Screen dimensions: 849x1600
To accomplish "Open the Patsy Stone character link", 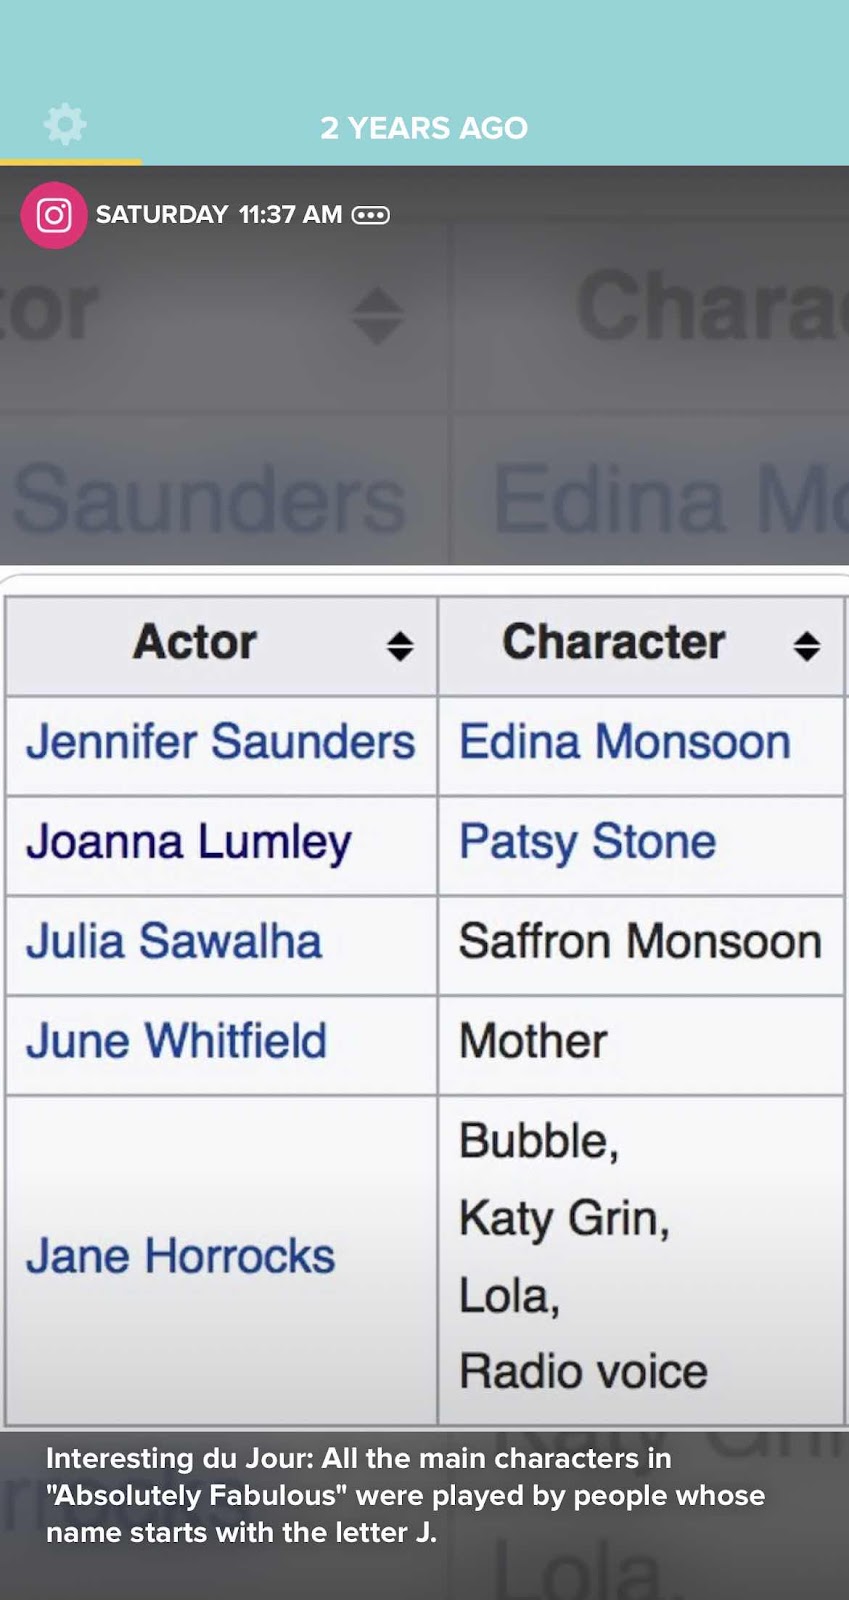I will tap(588, 842).
